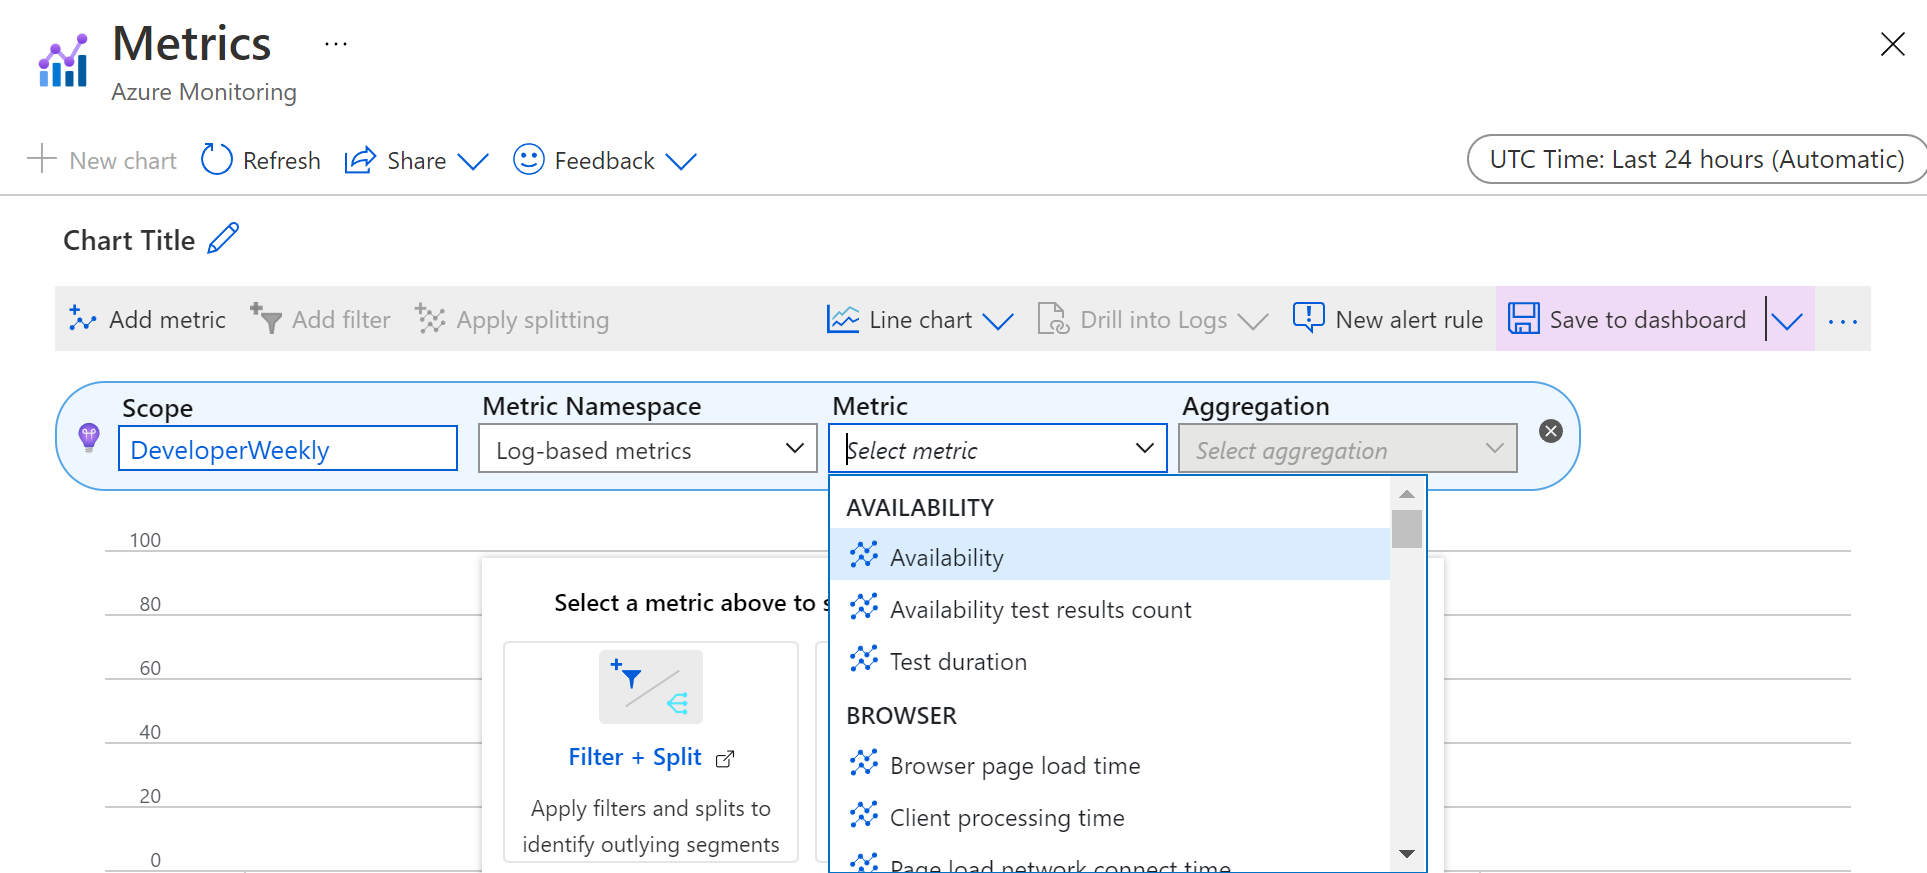
Task: Expand the Share dropdown chevron
Action: tap(473, 161)
